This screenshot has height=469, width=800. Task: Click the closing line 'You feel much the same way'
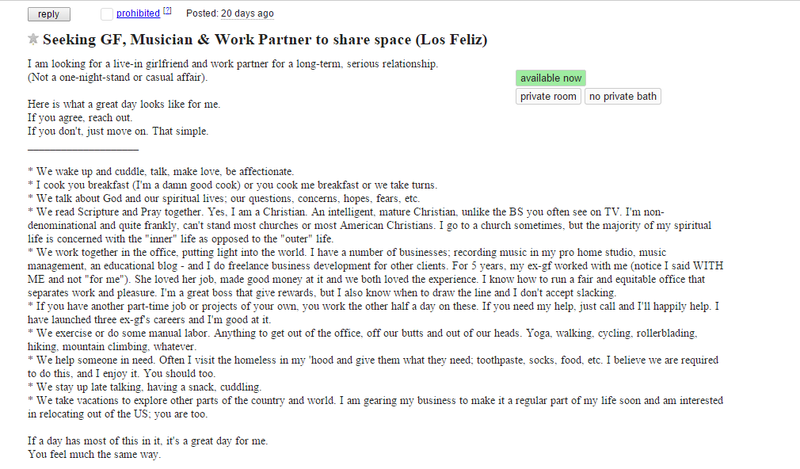94,454
